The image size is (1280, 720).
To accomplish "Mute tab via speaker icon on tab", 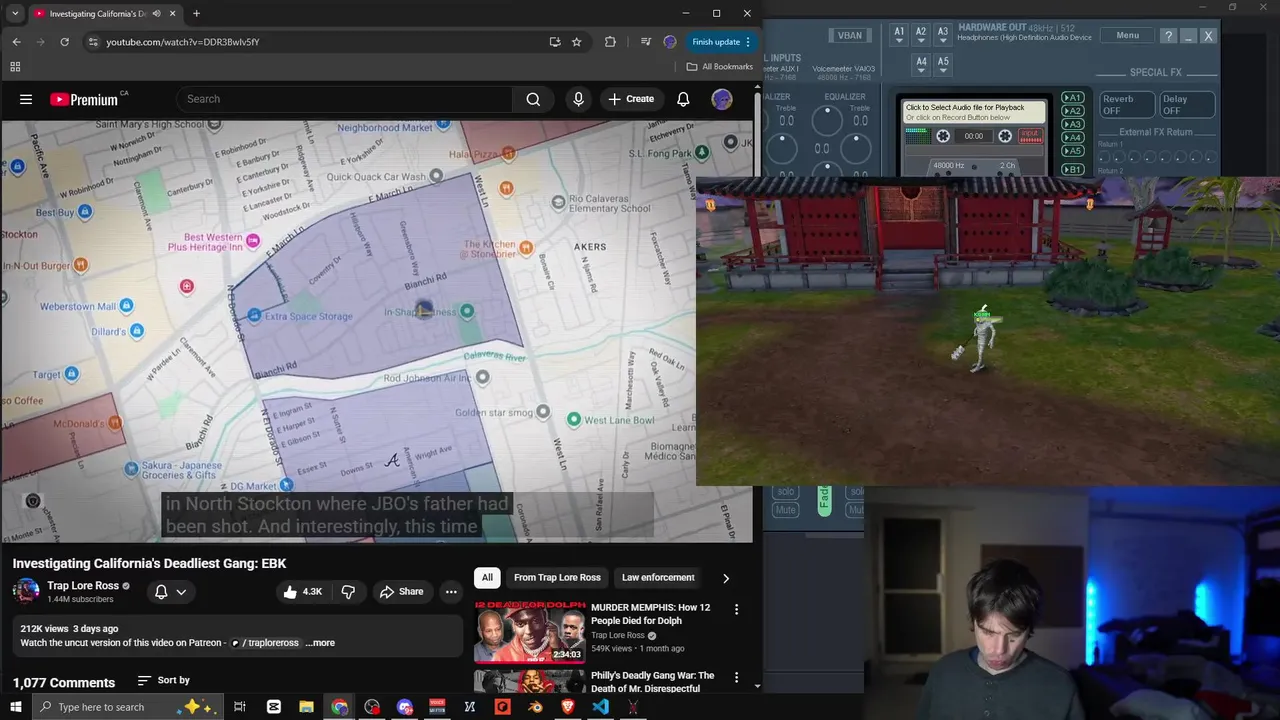I will coord(156,14).
